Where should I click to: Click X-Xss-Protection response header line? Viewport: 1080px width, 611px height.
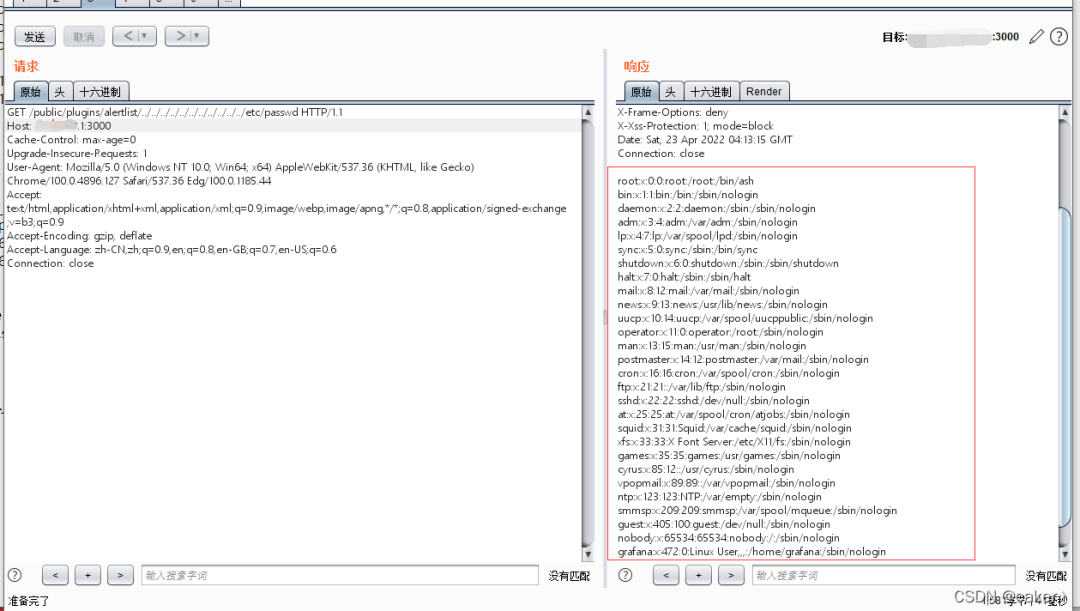click(696, 126)
